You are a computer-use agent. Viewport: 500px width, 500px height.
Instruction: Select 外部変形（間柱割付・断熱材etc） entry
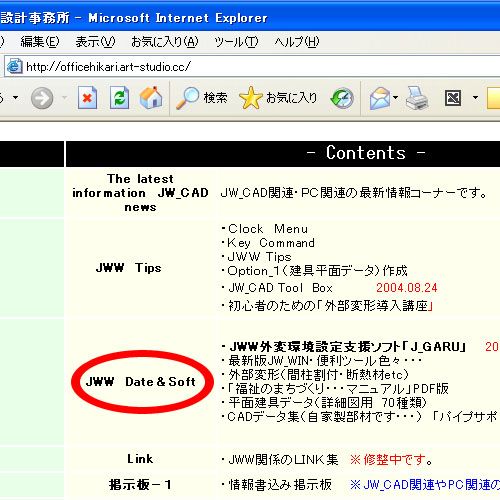318,375
